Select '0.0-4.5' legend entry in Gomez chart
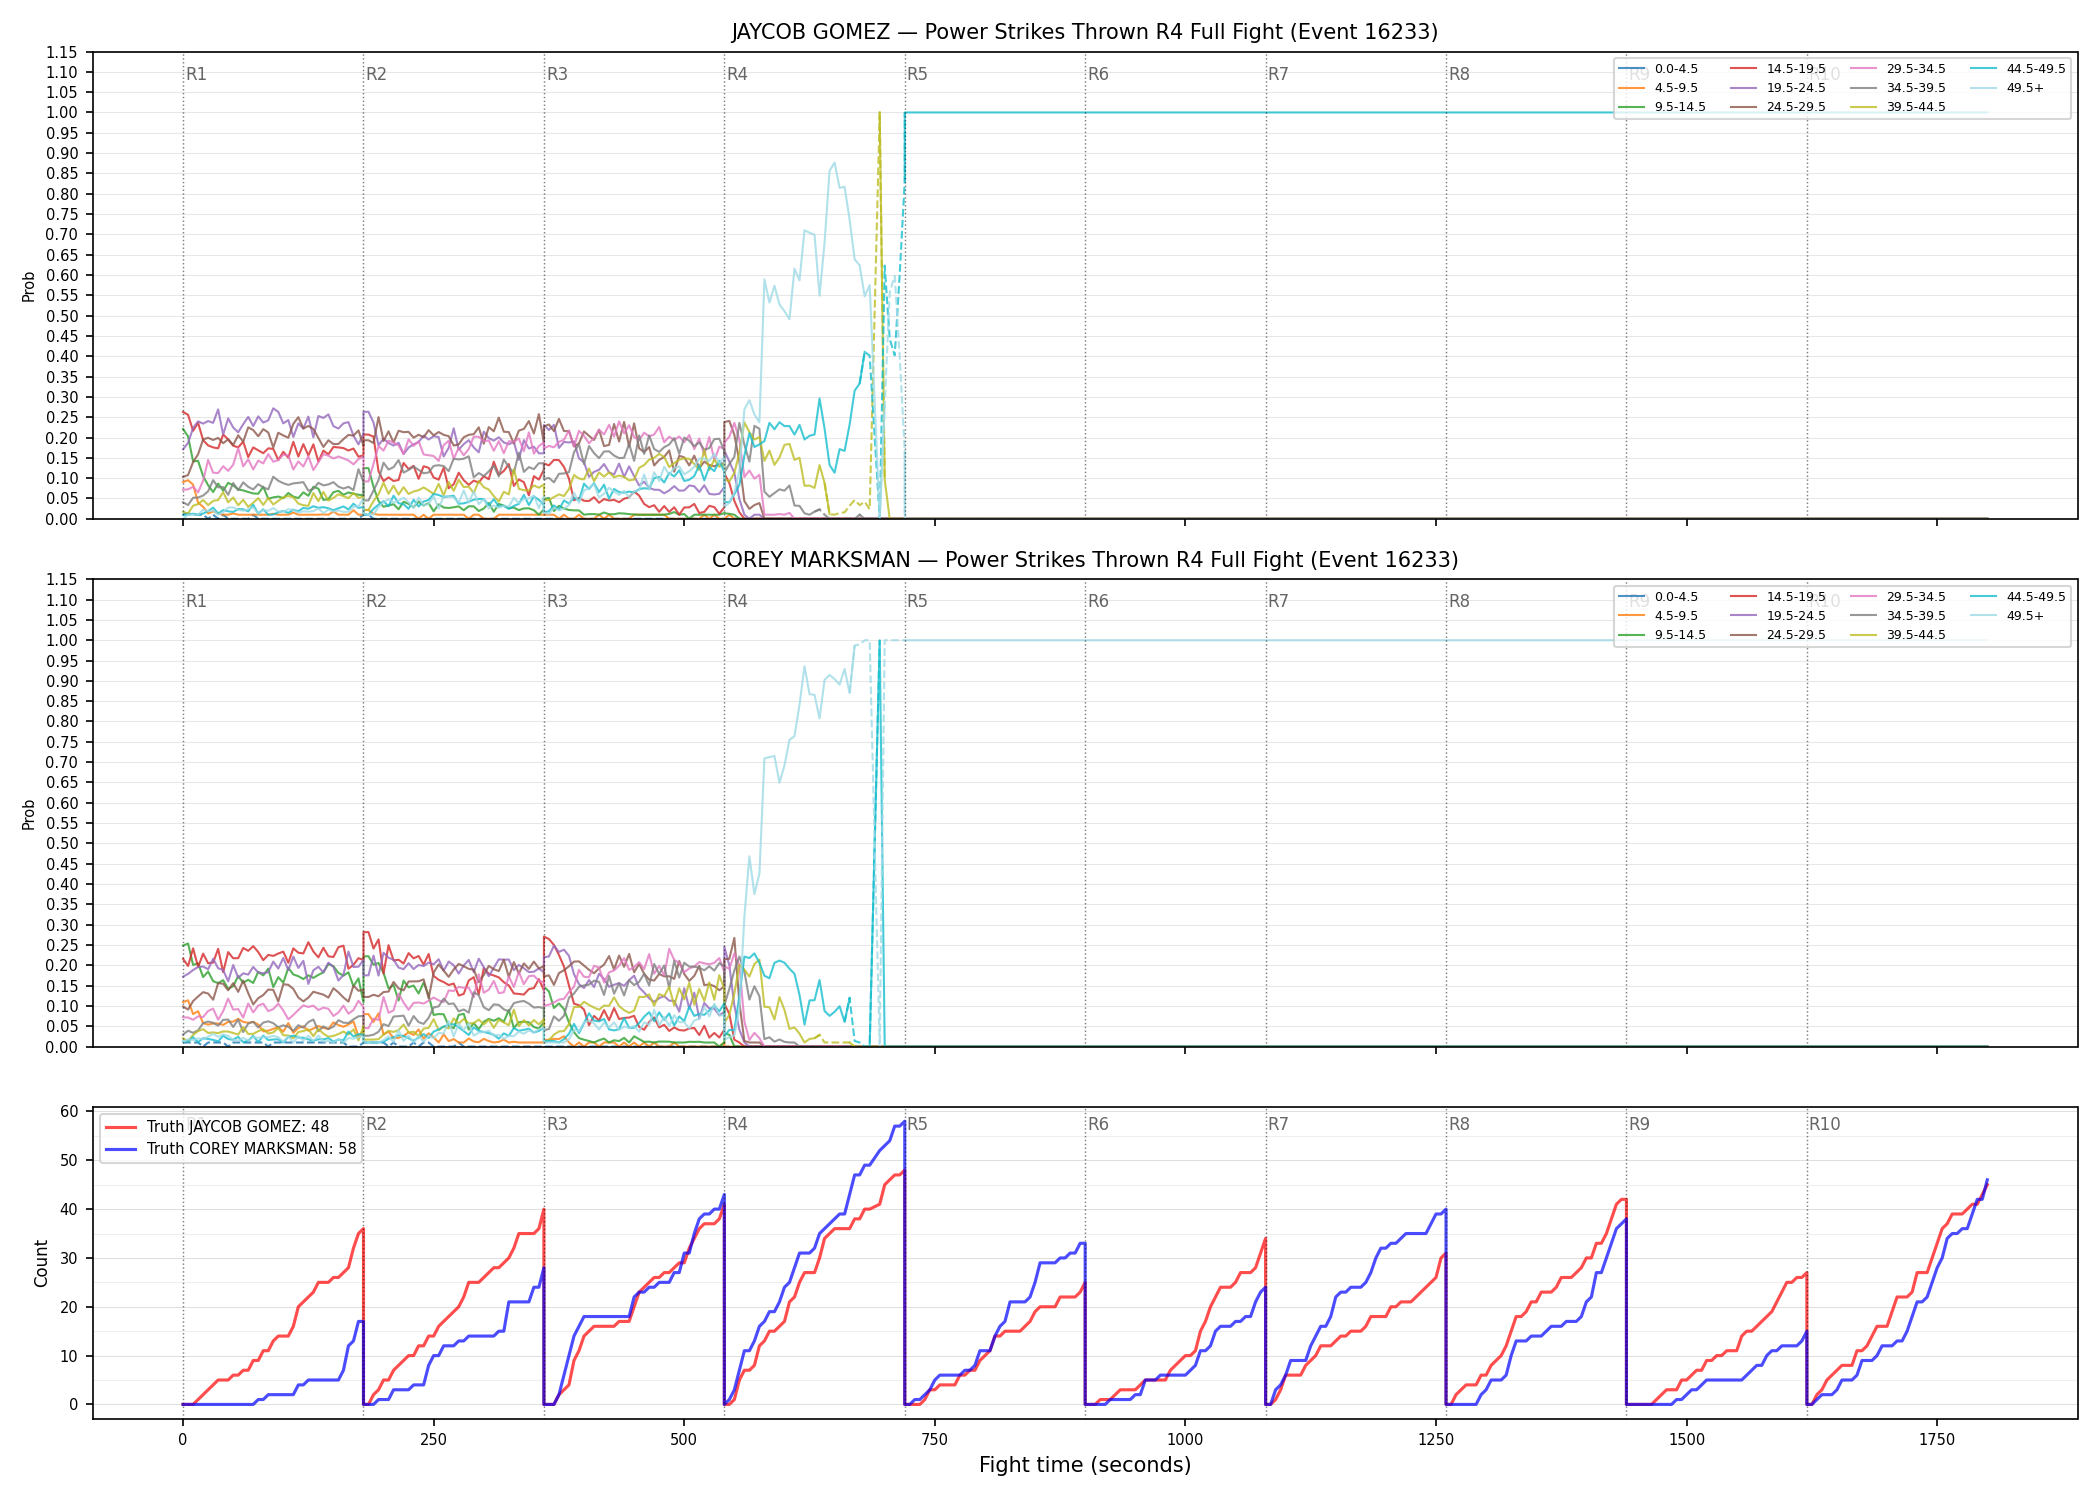Image resolution: width=2100 pixels, height=1500 pixels. [x=1658, y=69]
